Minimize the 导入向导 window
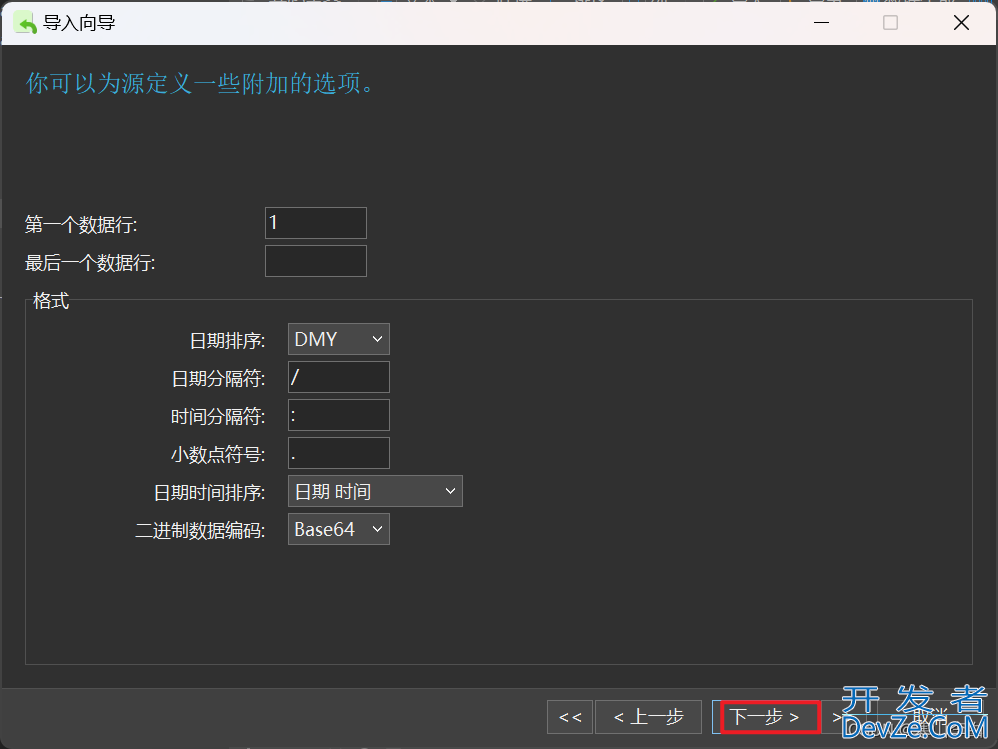 [821, 23]
